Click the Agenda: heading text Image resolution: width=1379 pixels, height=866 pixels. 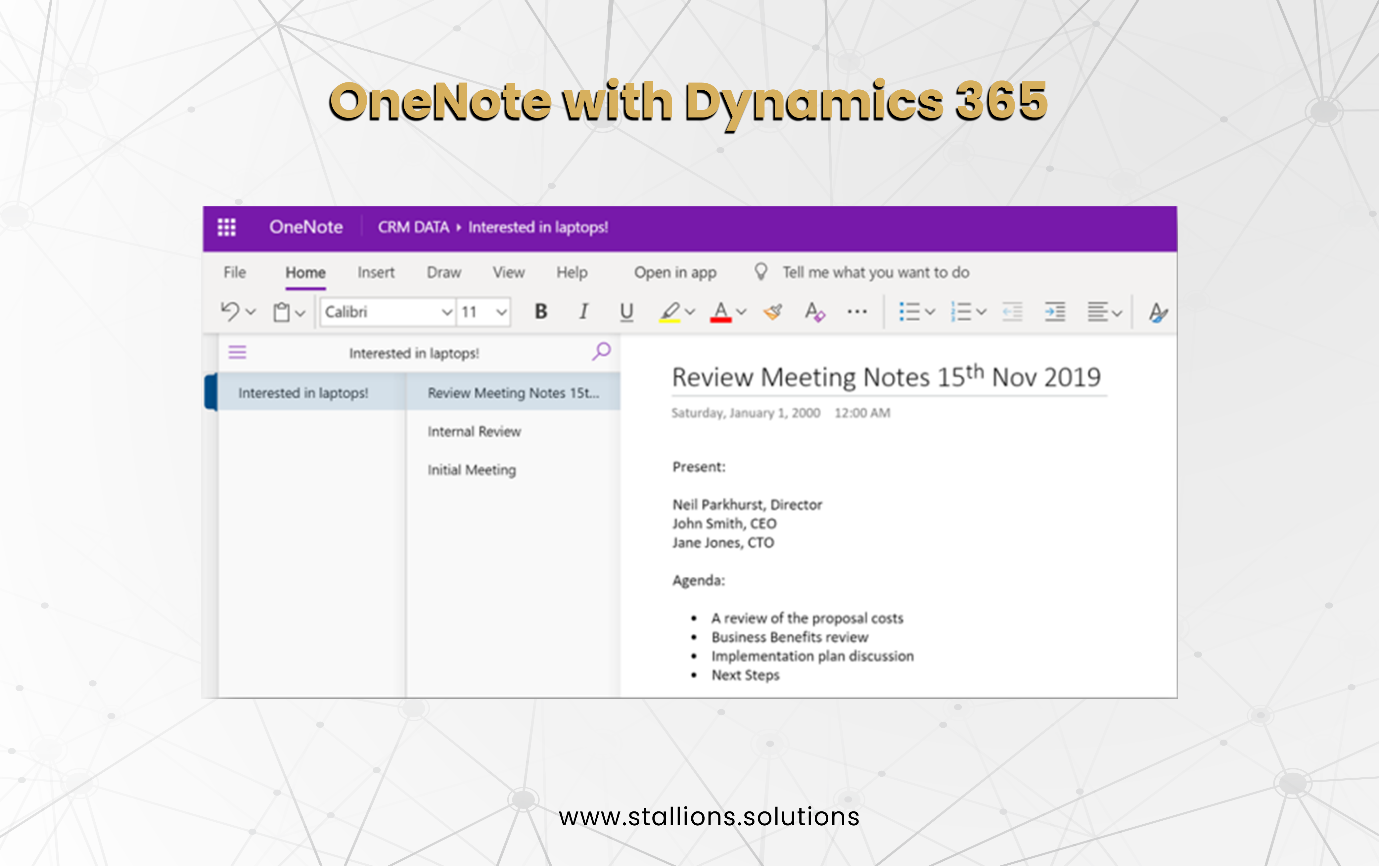coord(699,580)
